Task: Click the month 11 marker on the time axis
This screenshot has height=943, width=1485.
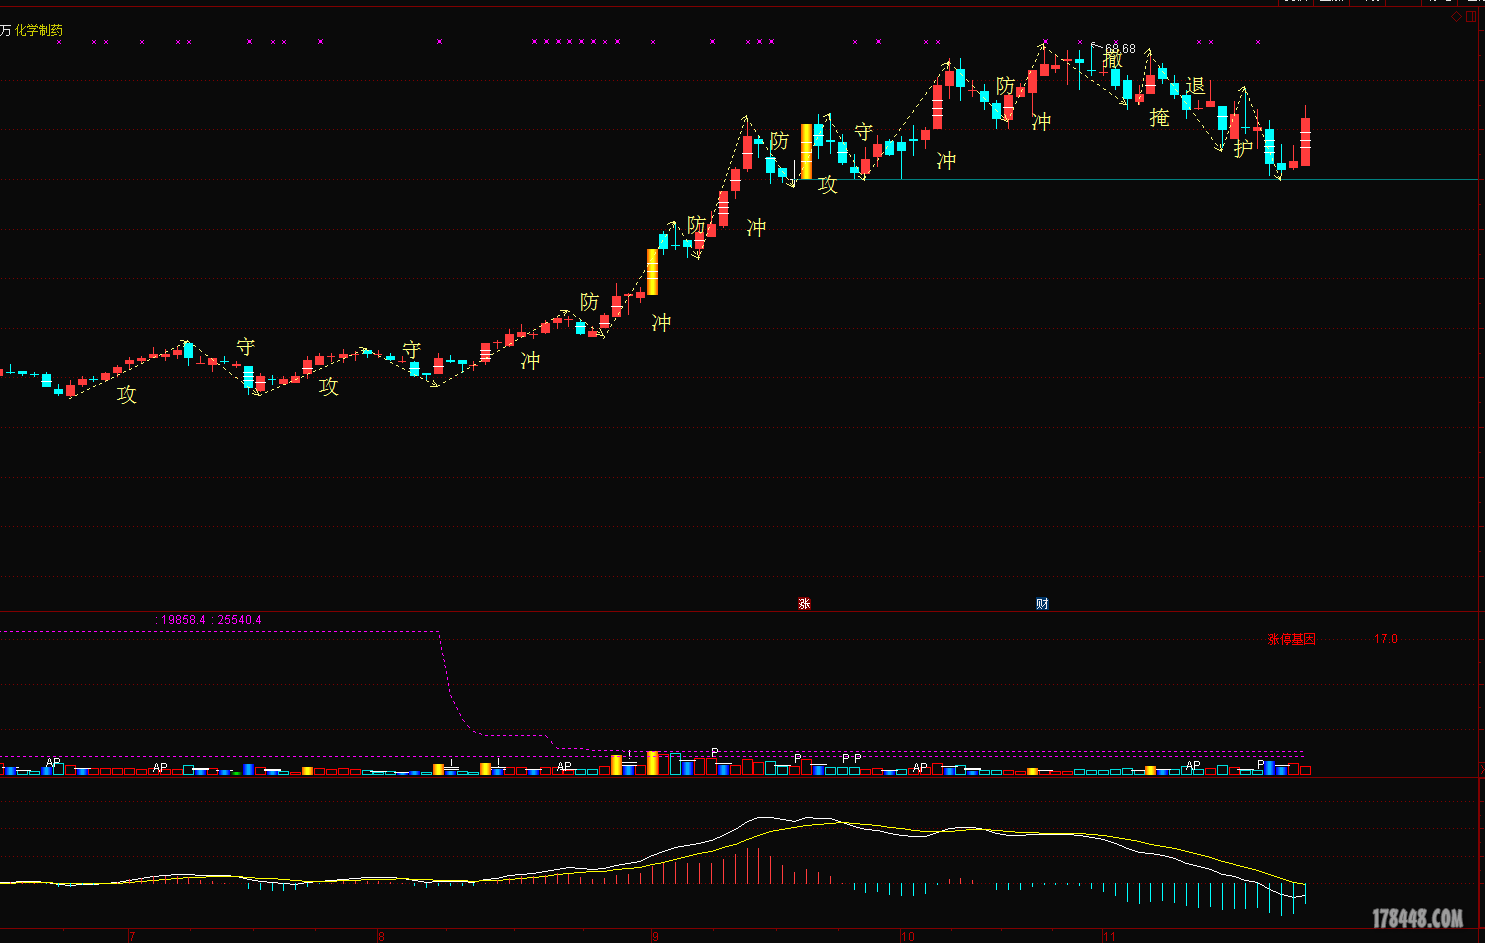Action: (1109, 937)
